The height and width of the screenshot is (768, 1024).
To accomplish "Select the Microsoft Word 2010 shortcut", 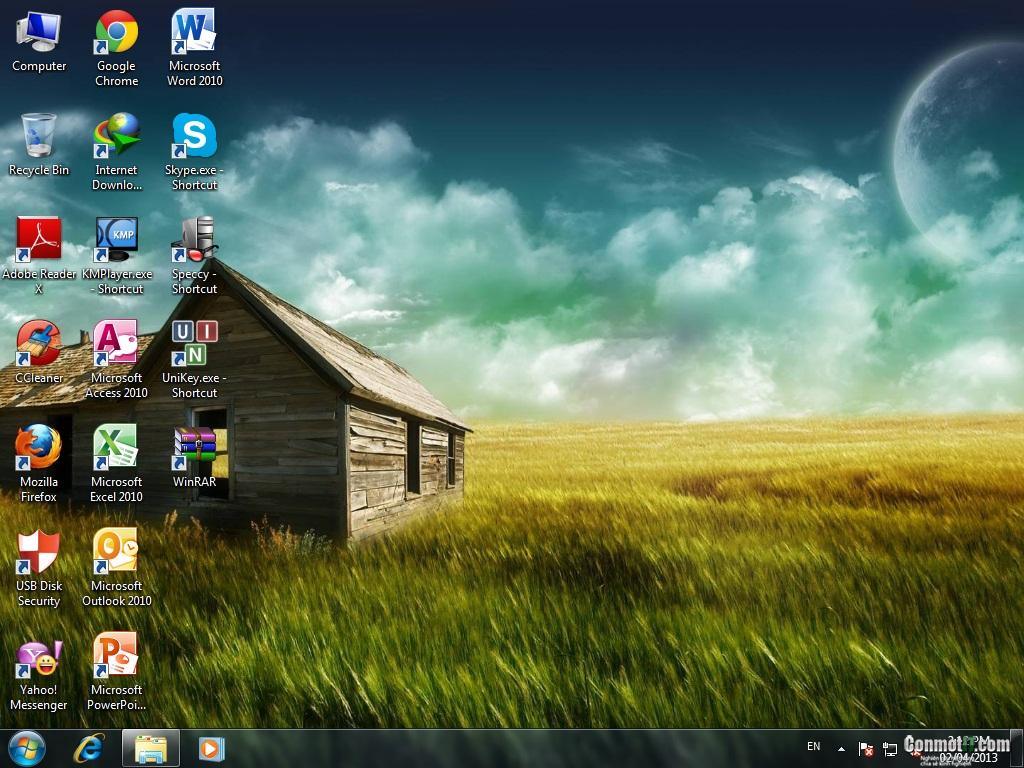I will [194, 48].
